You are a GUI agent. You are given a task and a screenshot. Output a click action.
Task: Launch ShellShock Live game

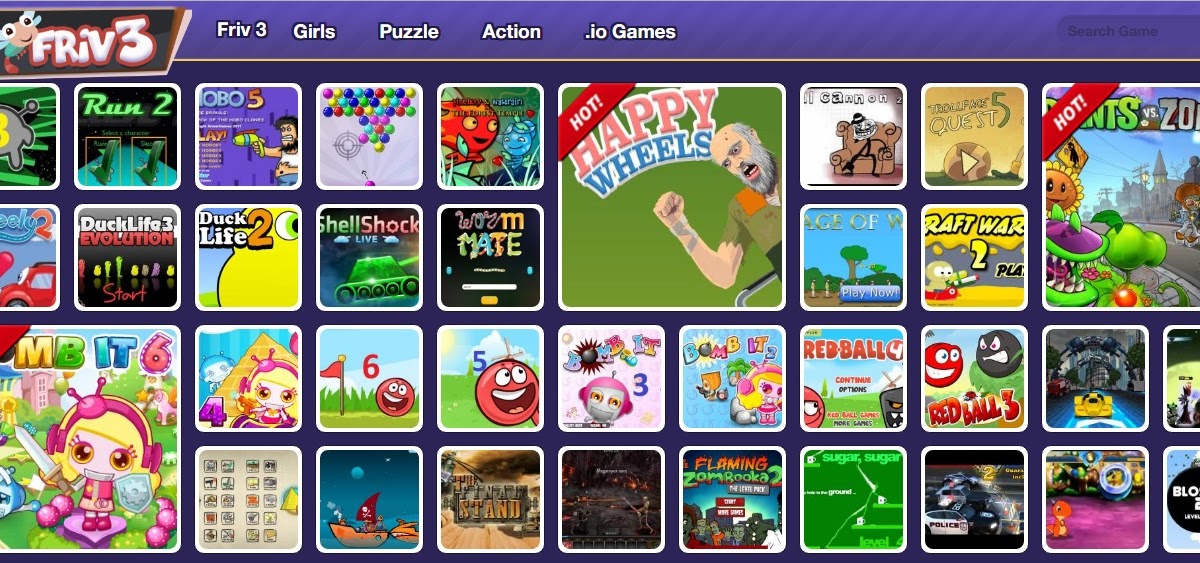coord(370,258)
